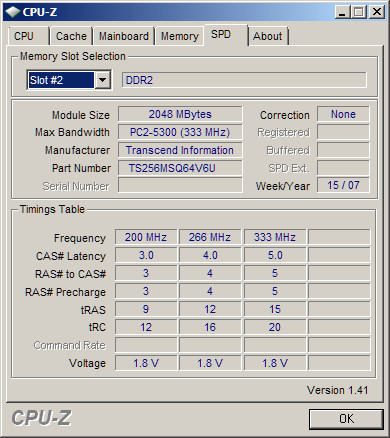Click the Week/Year value 15 / 07

[343, 185]
